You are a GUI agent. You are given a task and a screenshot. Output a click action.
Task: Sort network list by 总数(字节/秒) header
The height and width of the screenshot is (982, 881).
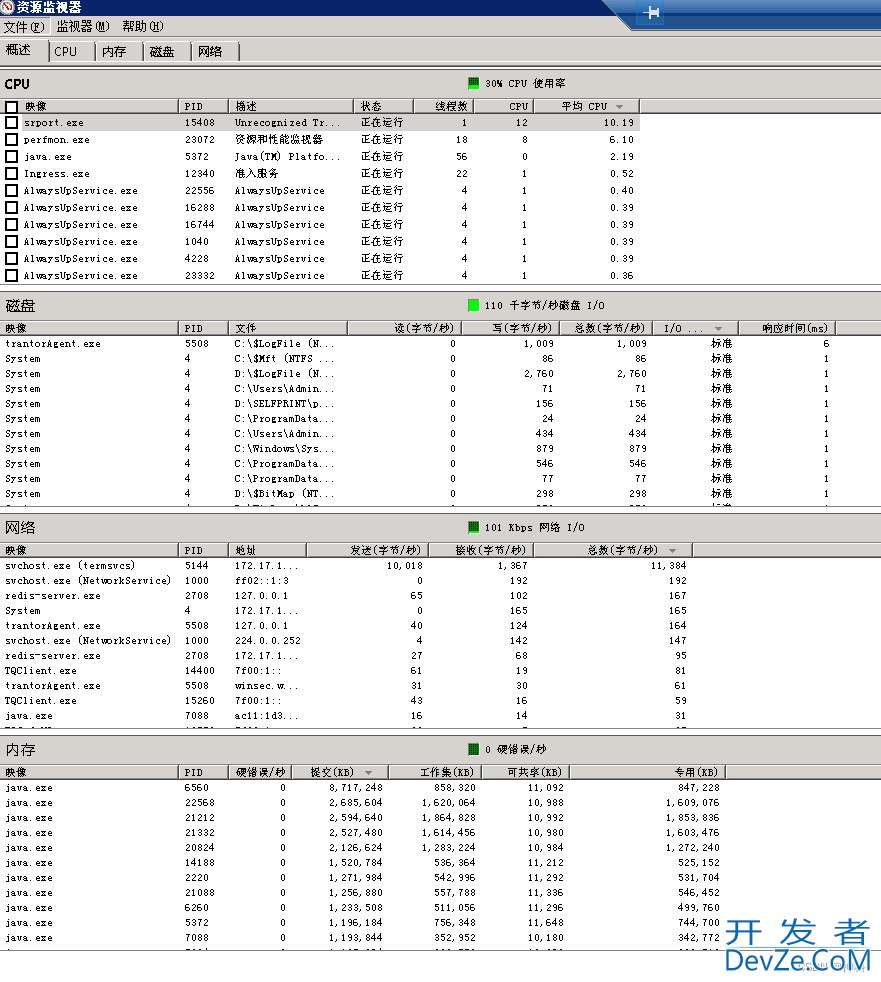click(613, 550)
